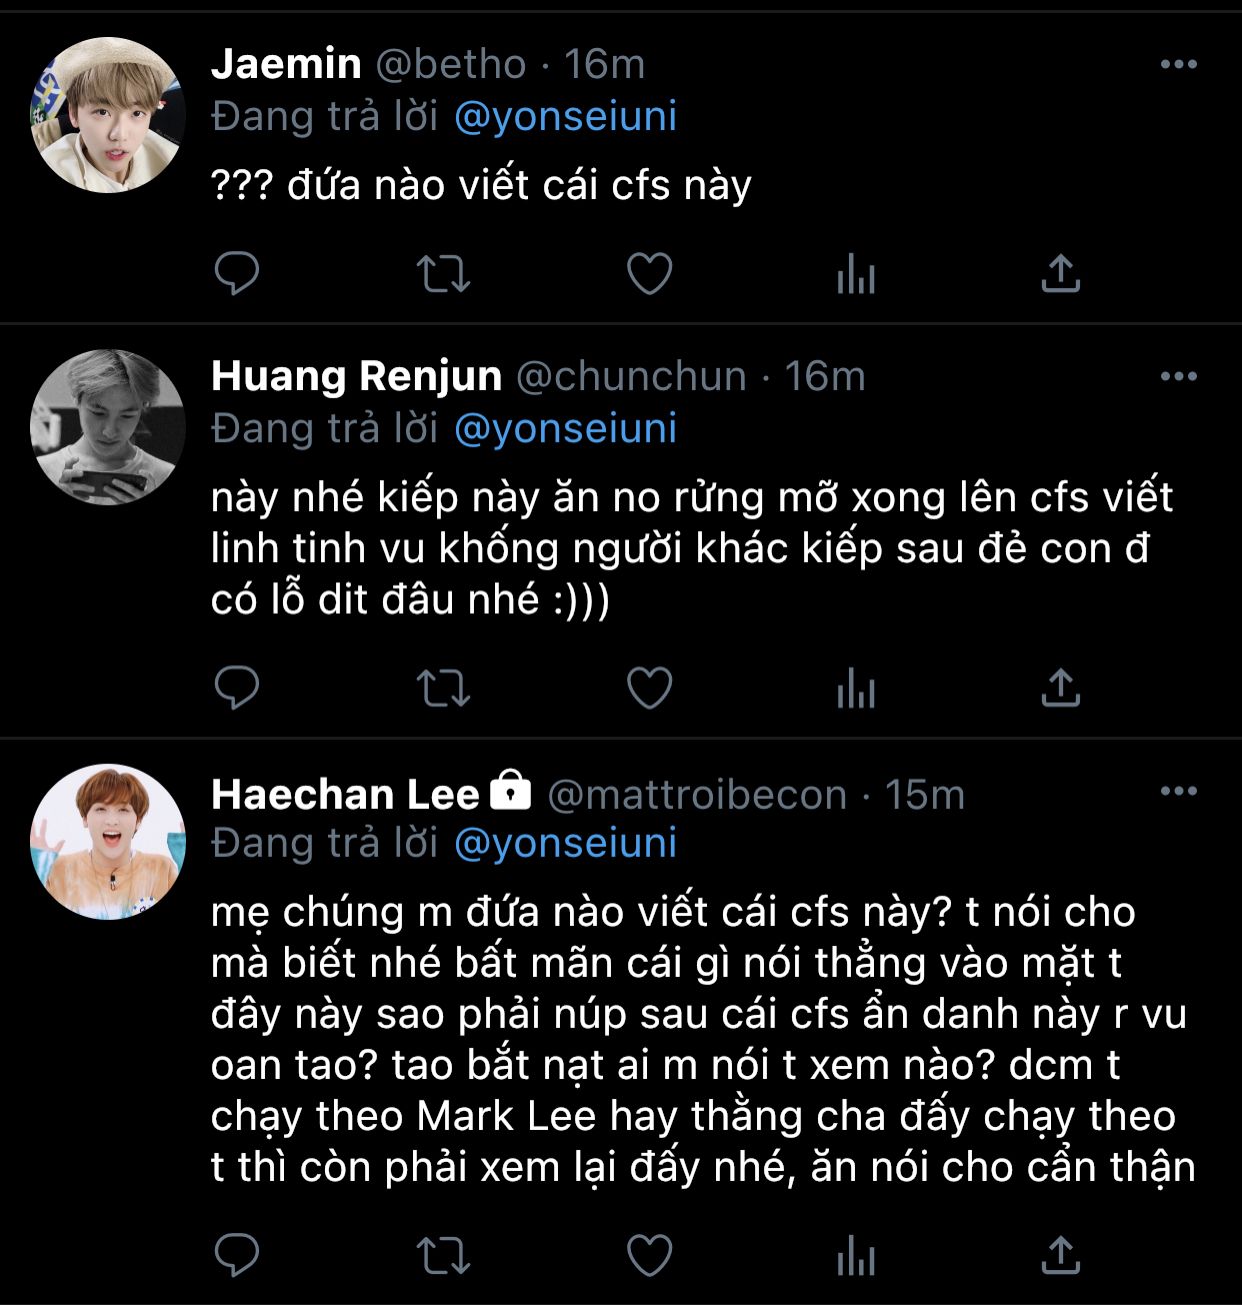Open more options on Huang Renjun's tweet
The height and width of the screenshot is (1305, 1242).
coord(1178,377)
